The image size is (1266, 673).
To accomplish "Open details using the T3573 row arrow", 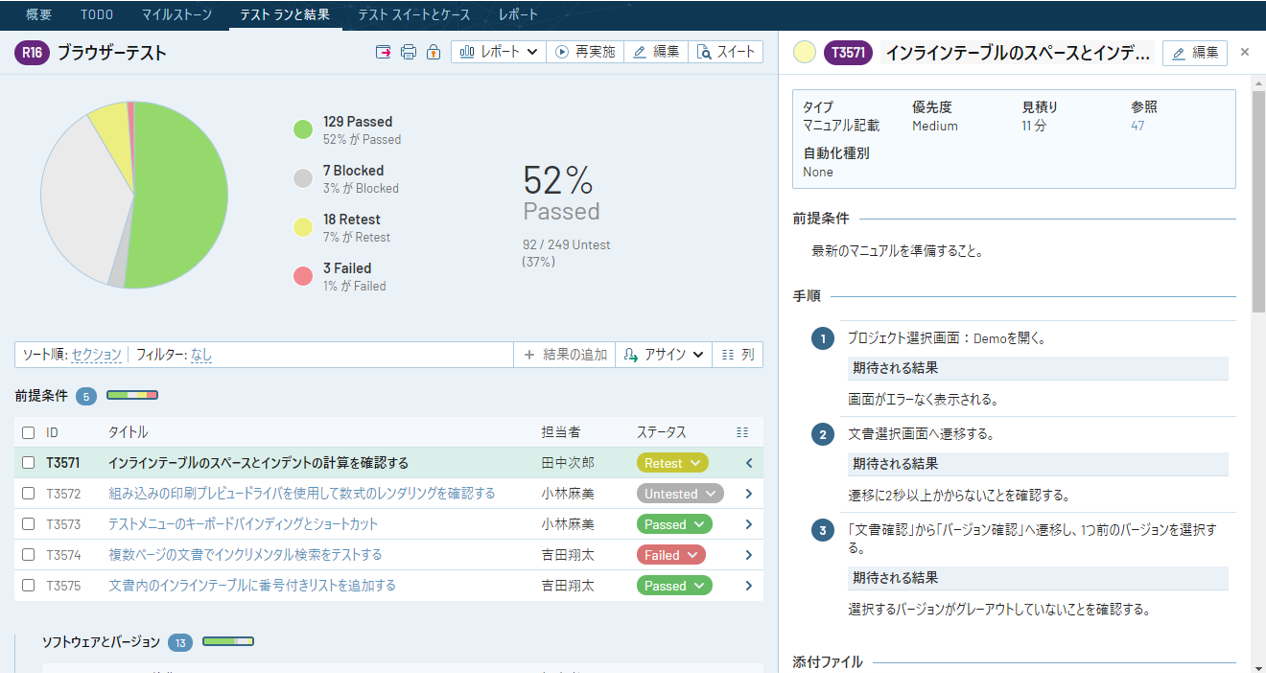I will pyautogui.click(x=748, y=524).
